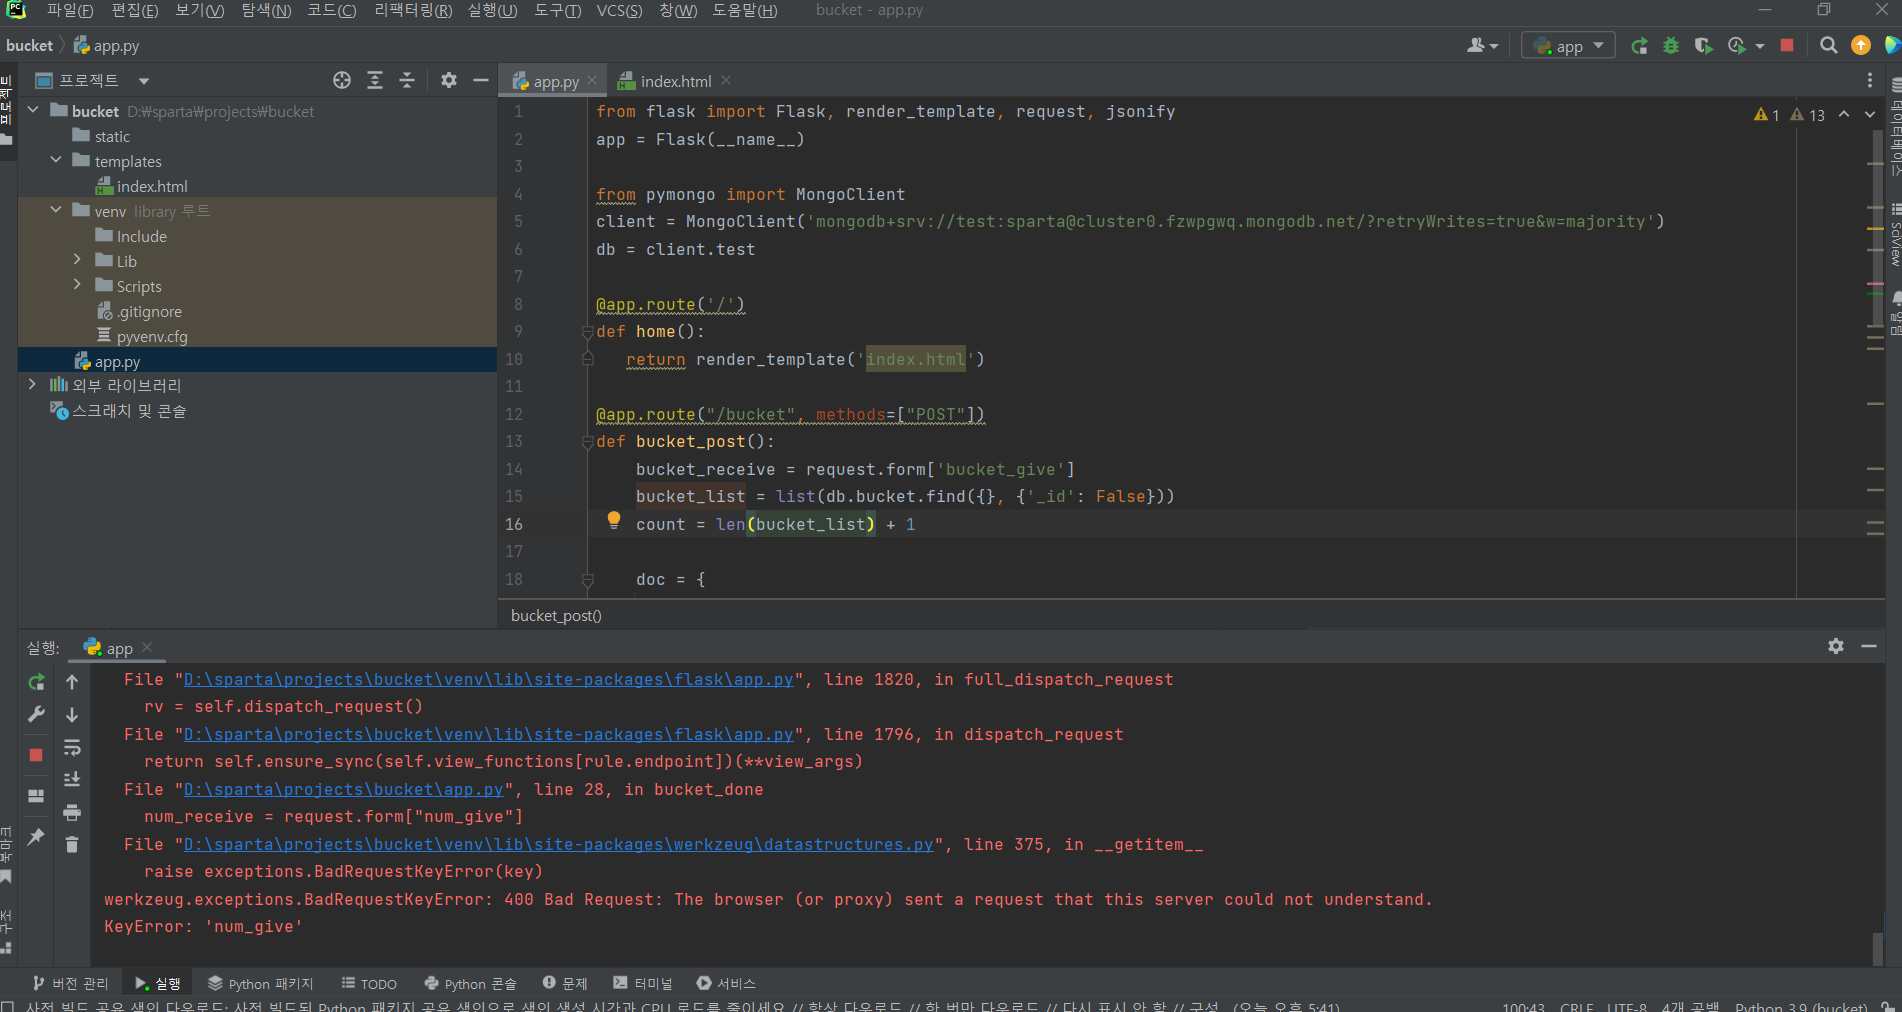Toggle soft-wrap in run console

coord(72,748)
